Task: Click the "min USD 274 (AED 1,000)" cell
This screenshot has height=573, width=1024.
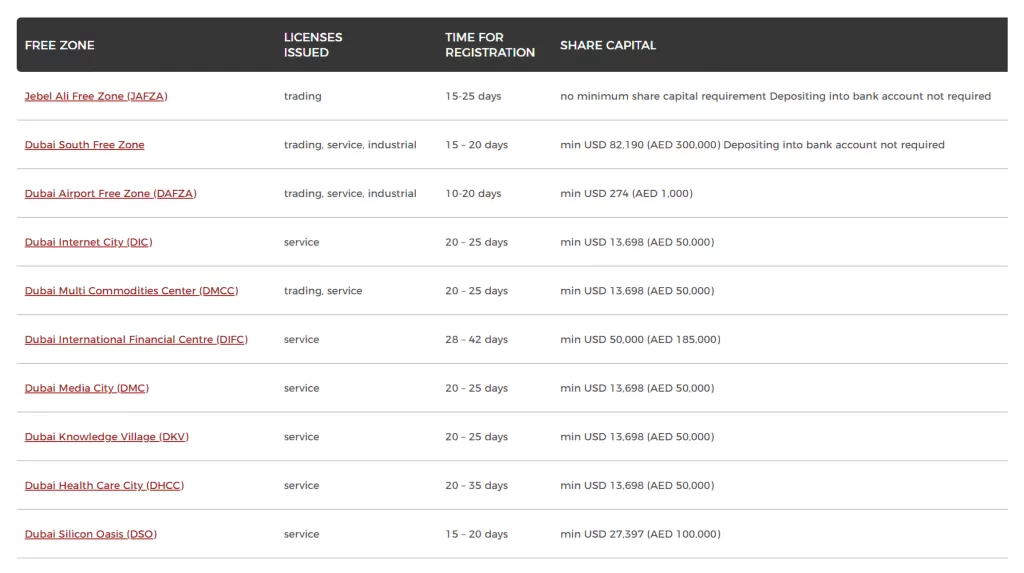Action: coord(626,194)
